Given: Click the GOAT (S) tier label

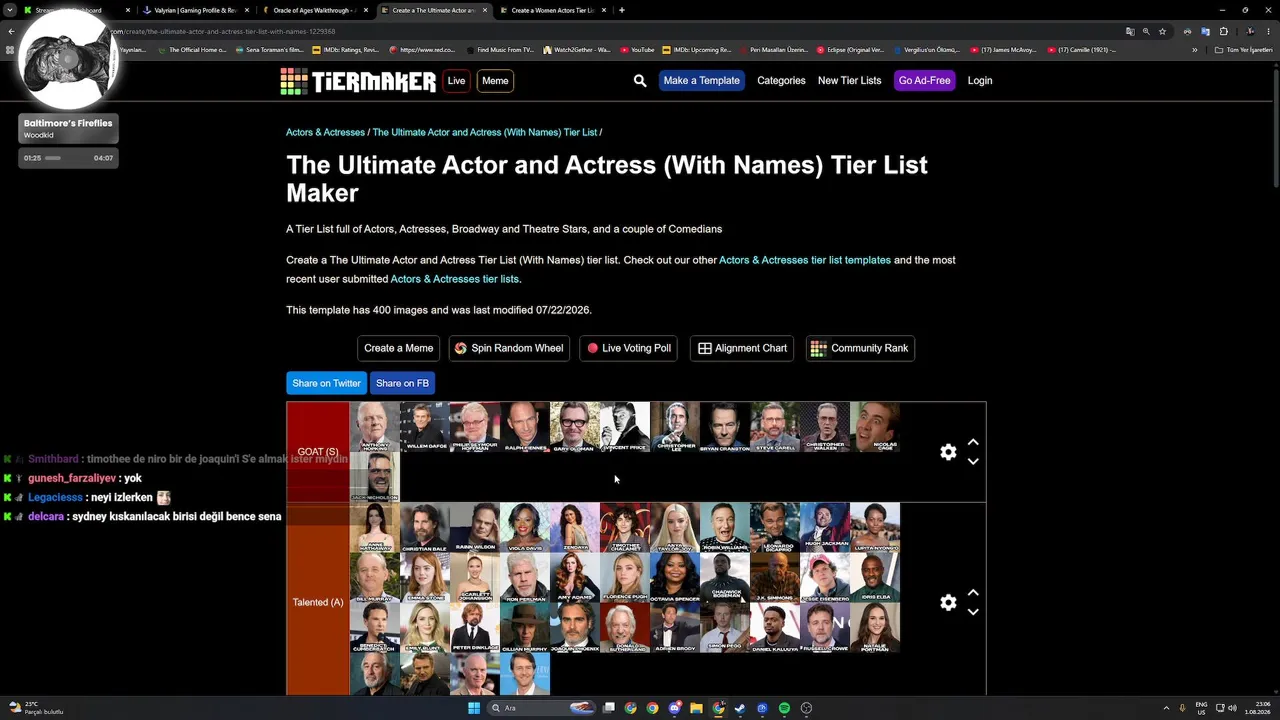Looking at the screenshot, I should coord(318,452).
